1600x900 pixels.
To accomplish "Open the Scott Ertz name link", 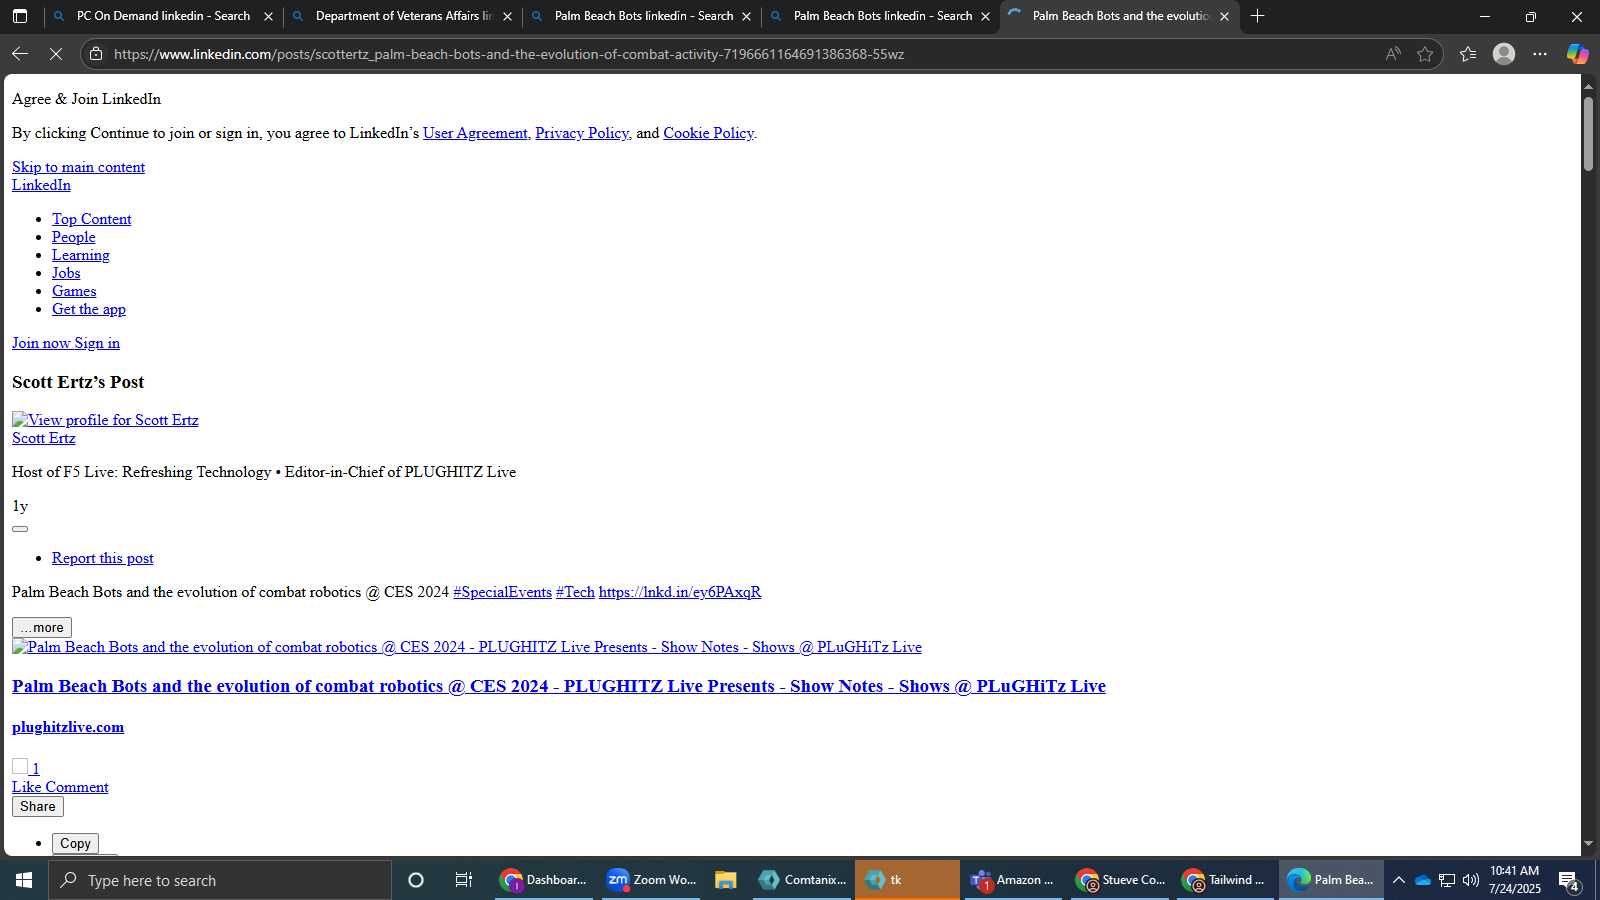I will point(43,438).
